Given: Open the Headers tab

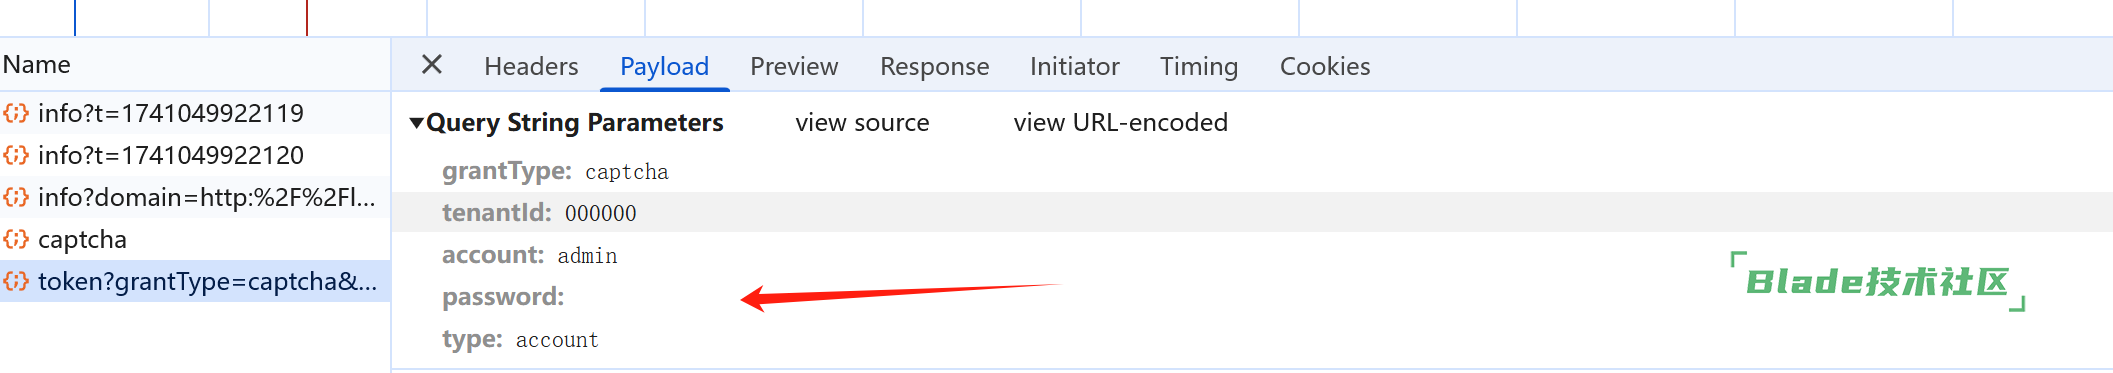Looking at the screenshot, I should (x=531, y=66).
